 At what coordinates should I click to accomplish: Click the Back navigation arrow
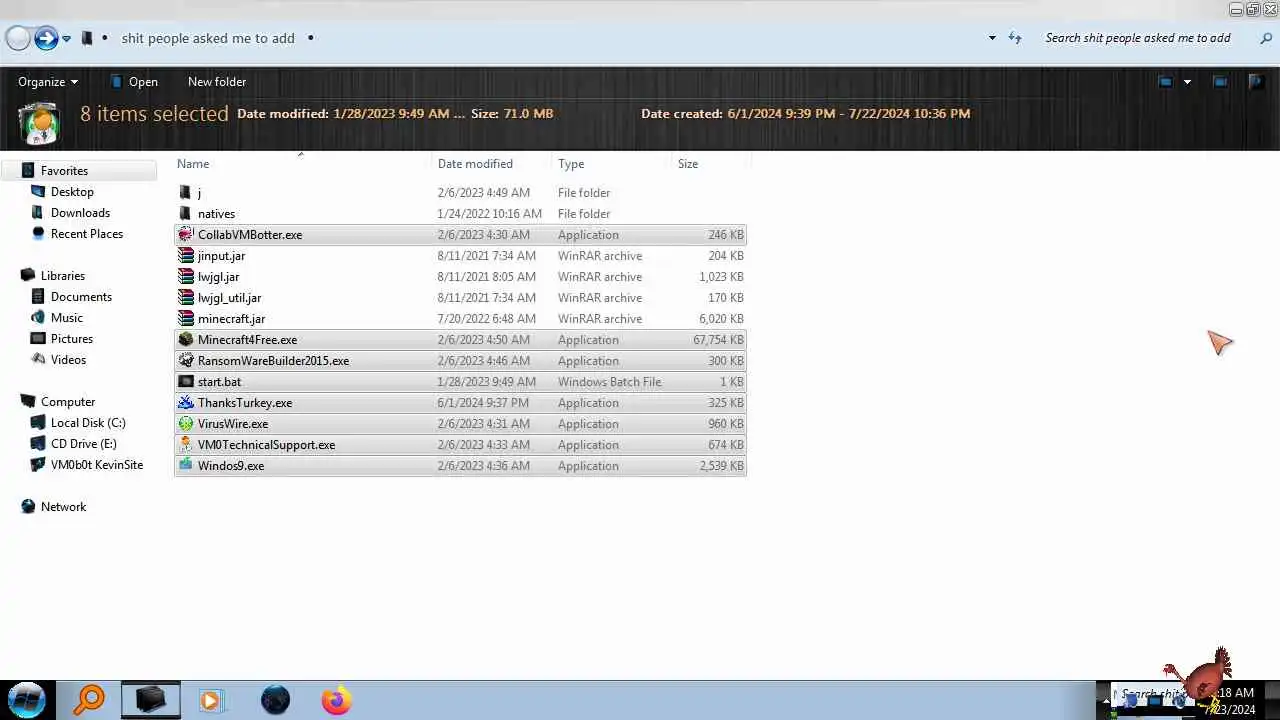coord(18,38)
